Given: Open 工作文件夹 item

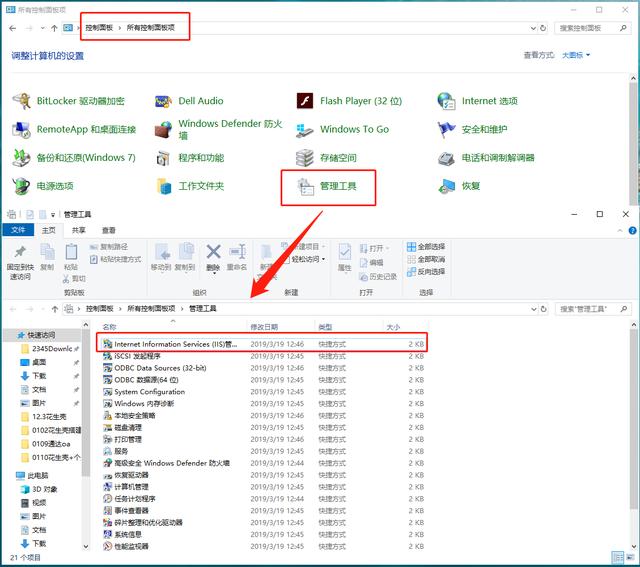Looking at the screenshot, I should coord(190,186).
